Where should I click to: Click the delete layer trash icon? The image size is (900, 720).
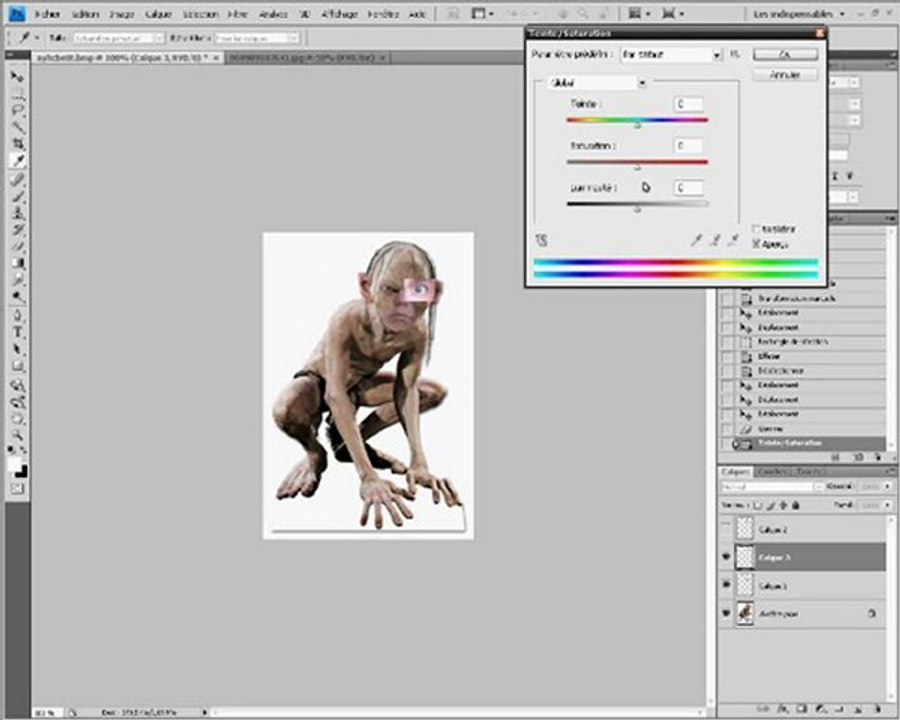[x=878, y=710]
